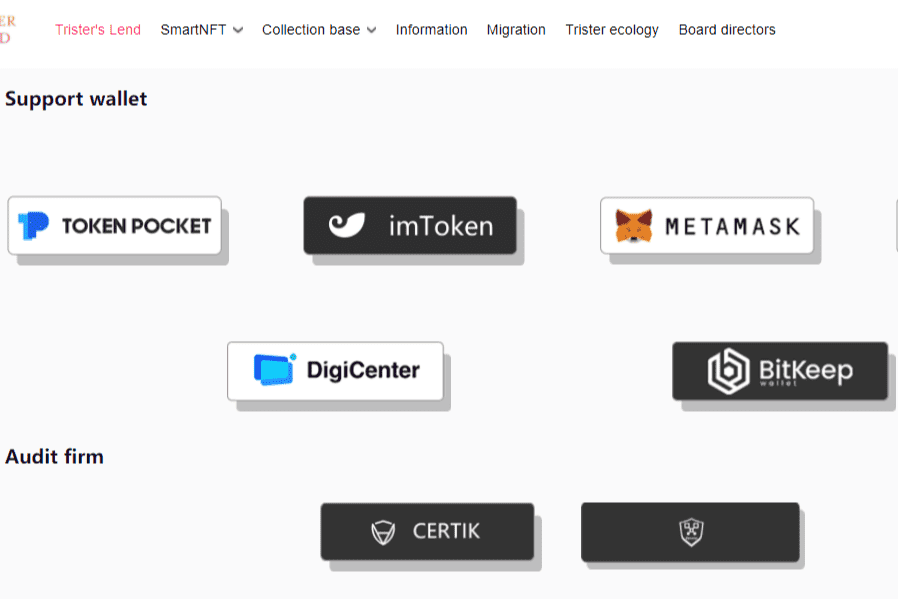The width and height of the screenshot is (898, 599).
Task: Click the DigiCenter blue logo icon
Action: pyautogui.click(x=272, y=369)
